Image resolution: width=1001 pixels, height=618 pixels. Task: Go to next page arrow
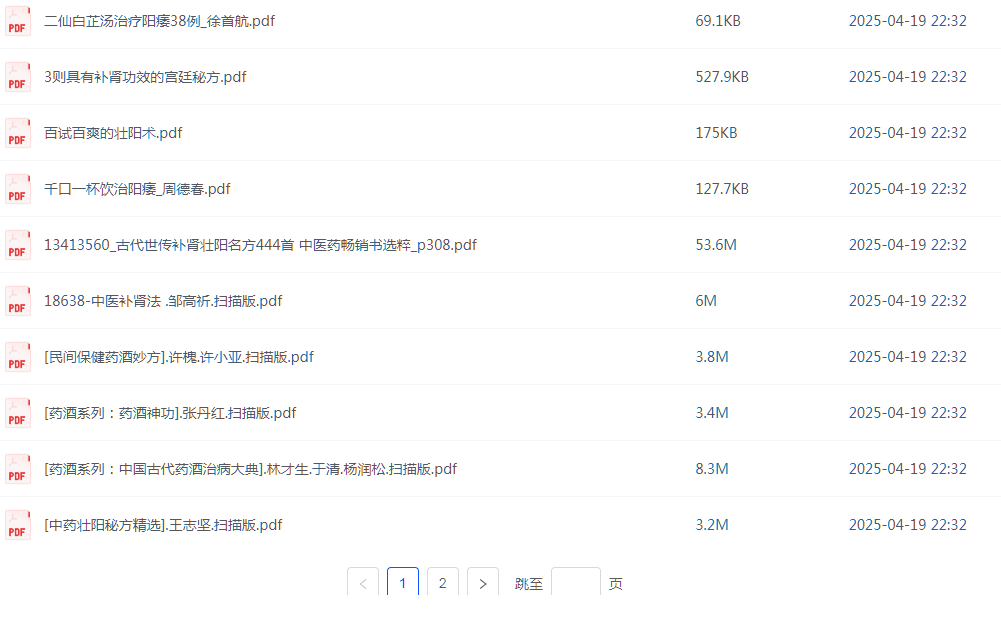pyautogui.click(x=483, y=583)
